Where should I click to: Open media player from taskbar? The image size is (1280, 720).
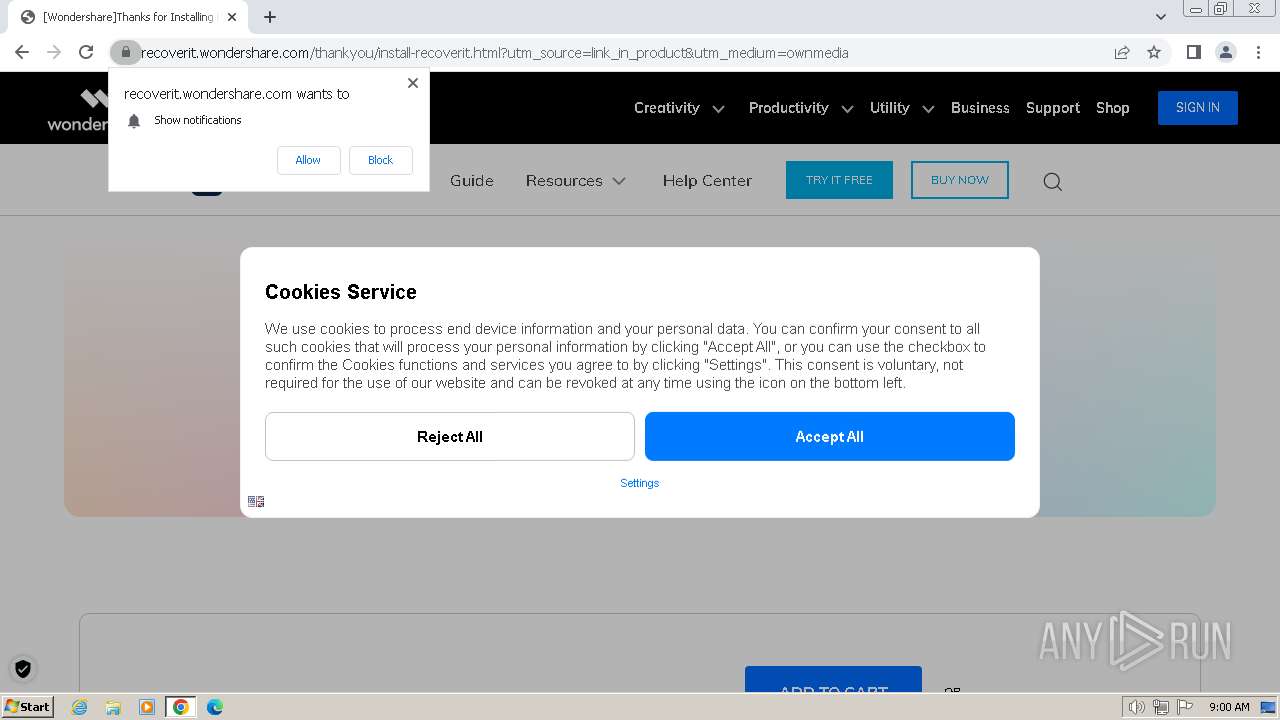click(x=147, y=707)
